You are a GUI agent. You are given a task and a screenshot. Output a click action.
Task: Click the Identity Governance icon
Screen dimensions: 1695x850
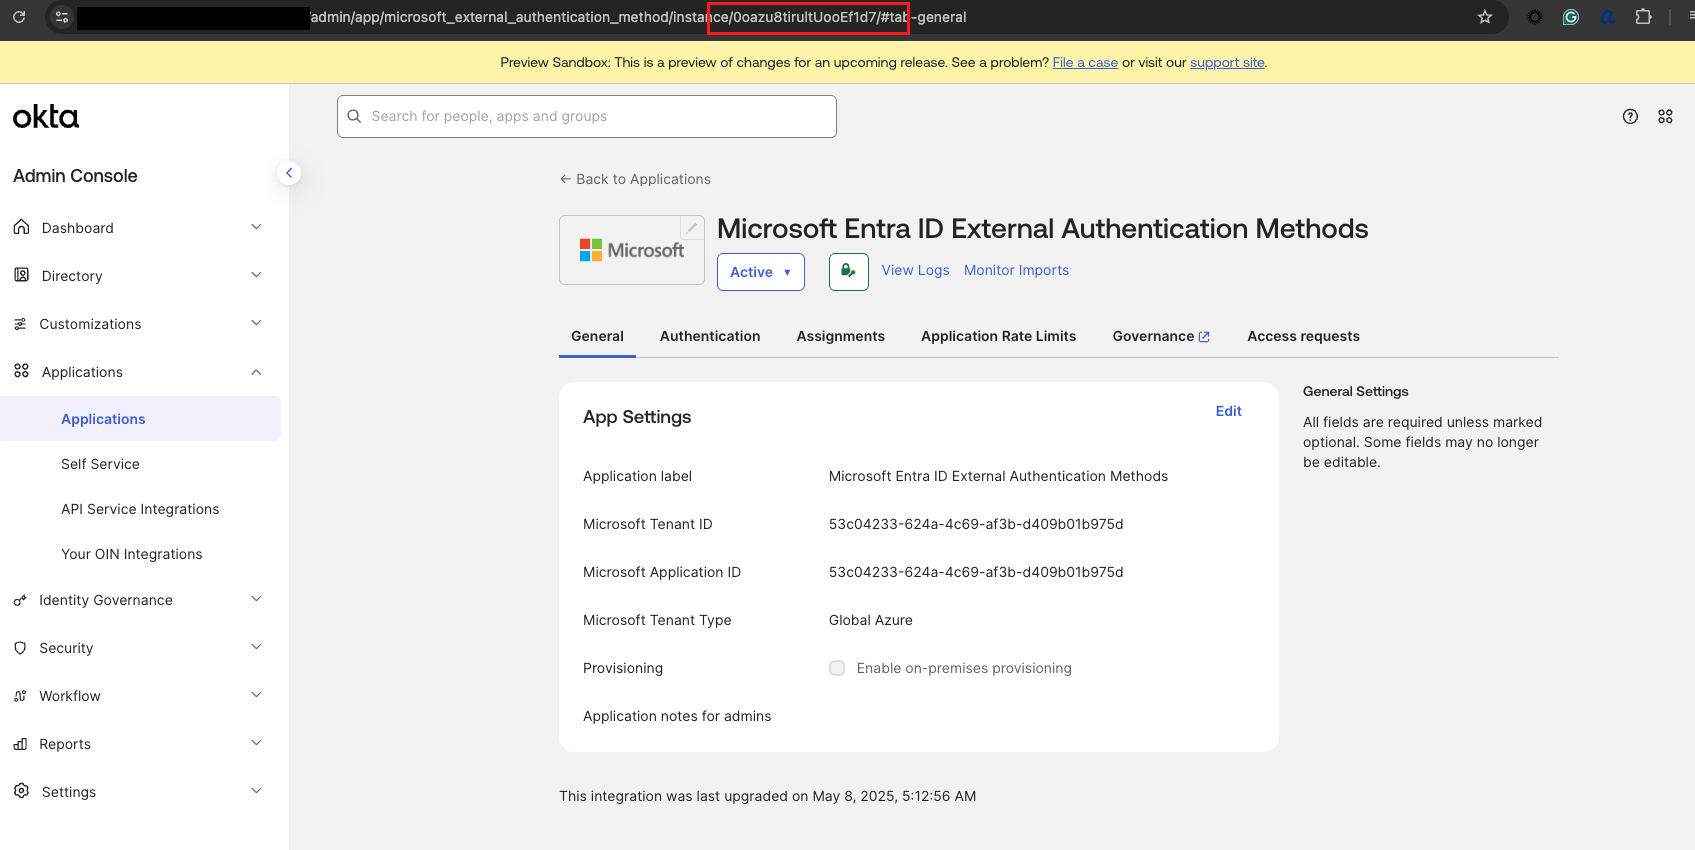[x=20, y=600]
